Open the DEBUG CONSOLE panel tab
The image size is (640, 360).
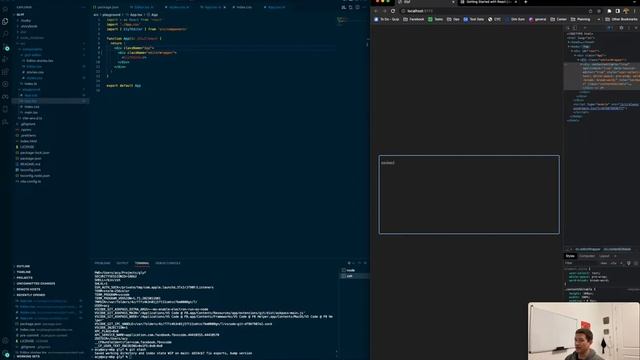point(168,263)
